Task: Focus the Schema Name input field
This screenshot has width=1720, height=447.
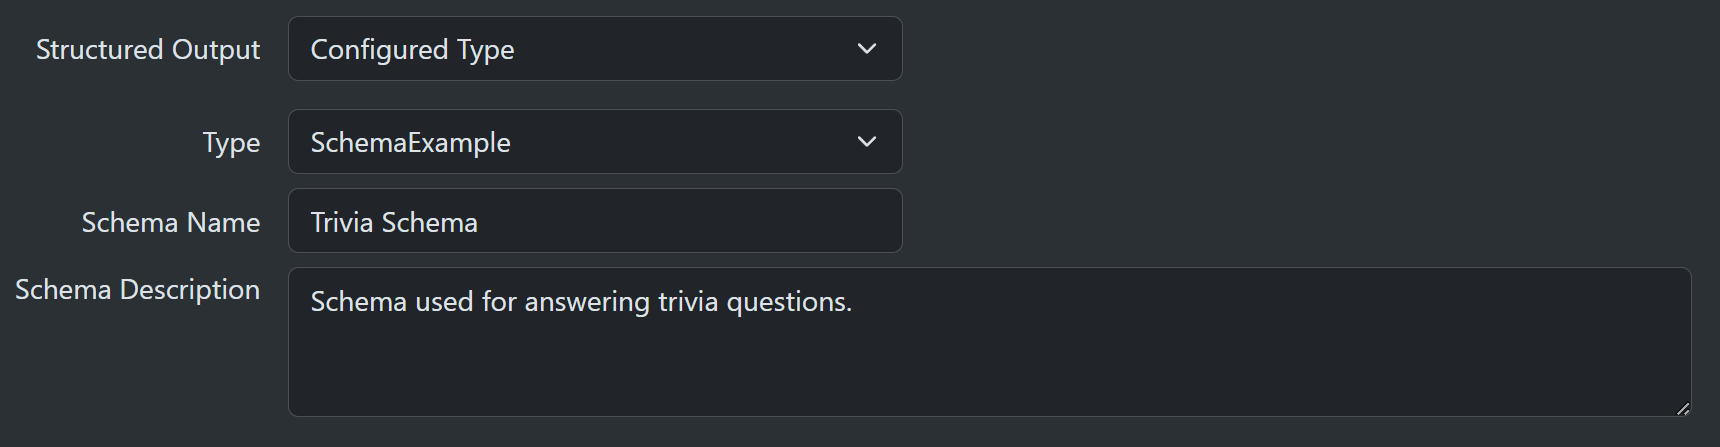Action: click(594, 221)
